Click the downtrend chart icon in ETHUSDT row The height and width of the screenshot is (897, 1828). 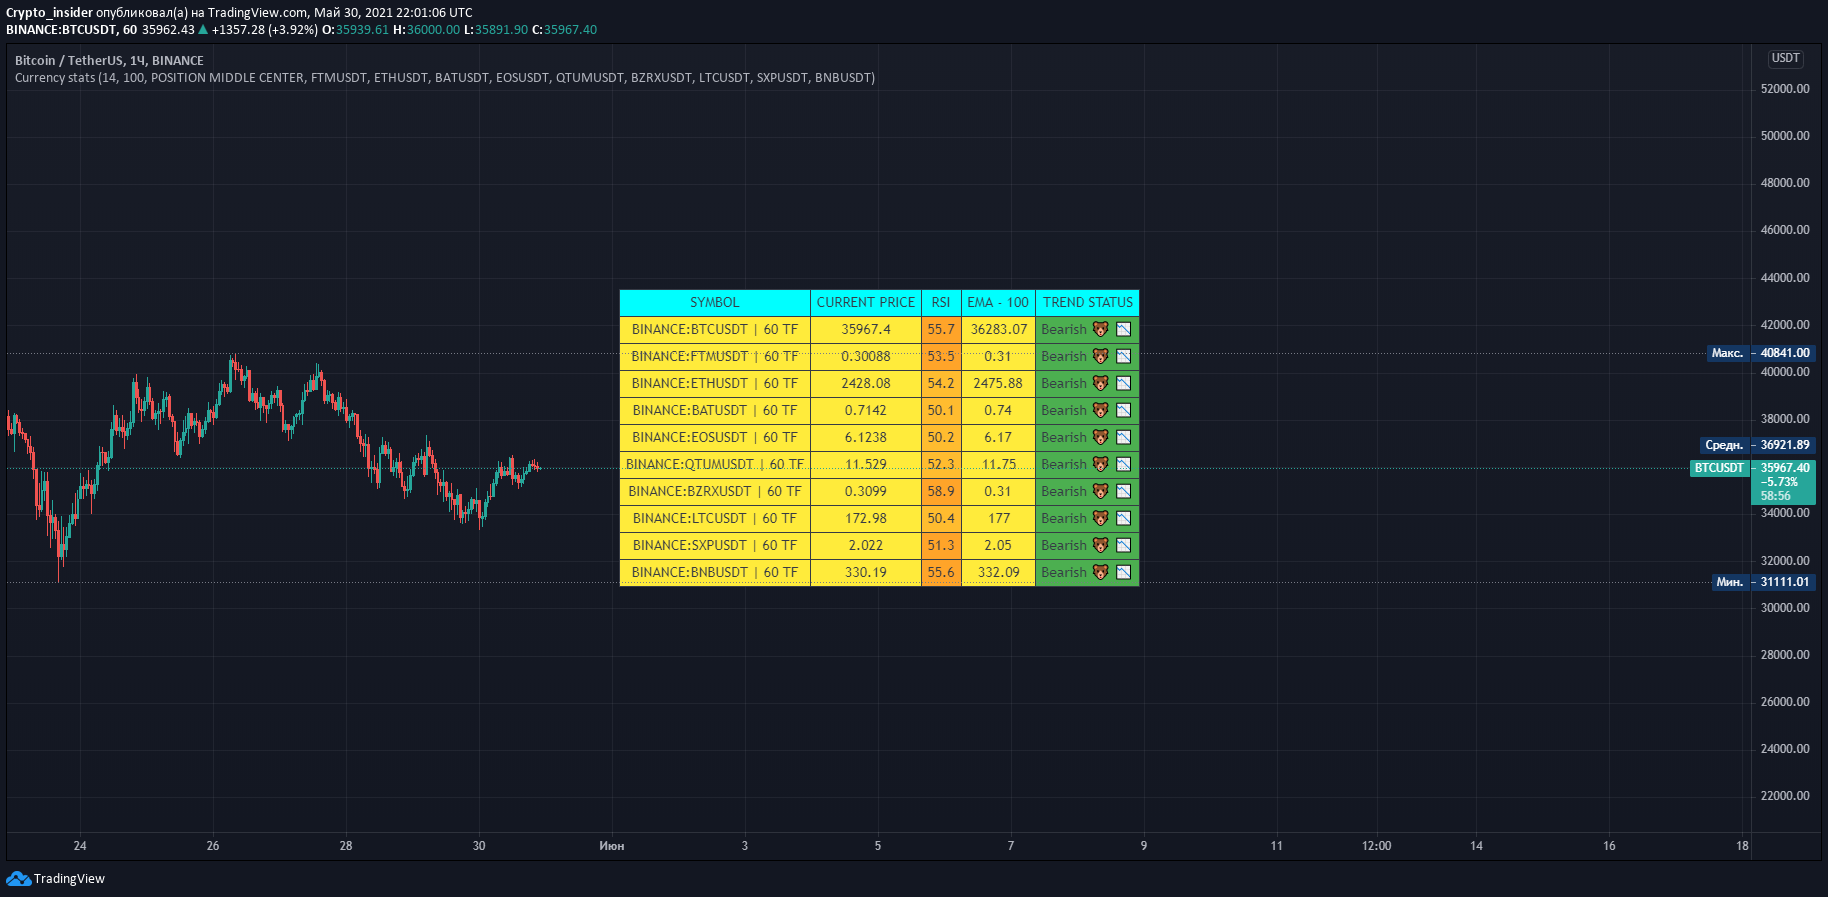[1124, 383]
